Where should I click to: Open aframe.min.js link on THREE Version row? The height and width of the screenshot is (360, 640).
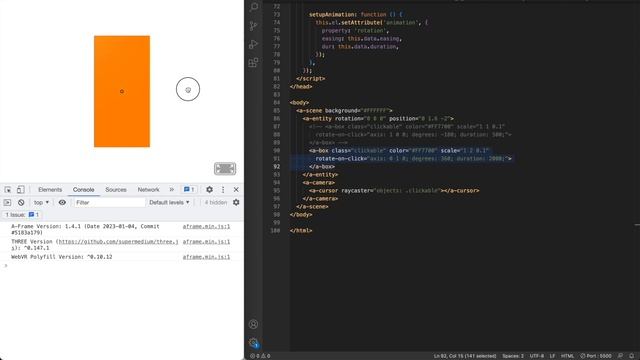206,242
